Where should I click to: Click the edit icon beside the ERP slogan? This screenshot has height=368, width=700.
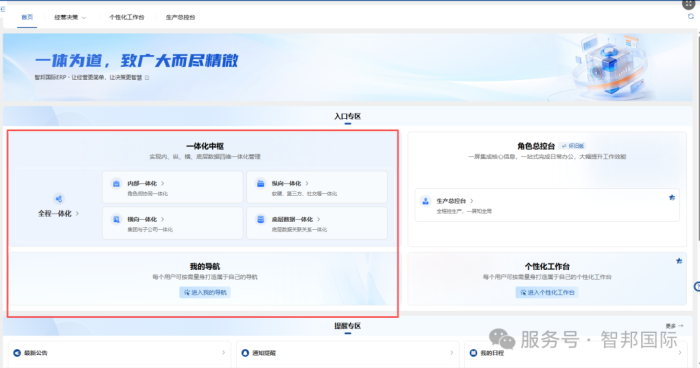coord(147,78)
